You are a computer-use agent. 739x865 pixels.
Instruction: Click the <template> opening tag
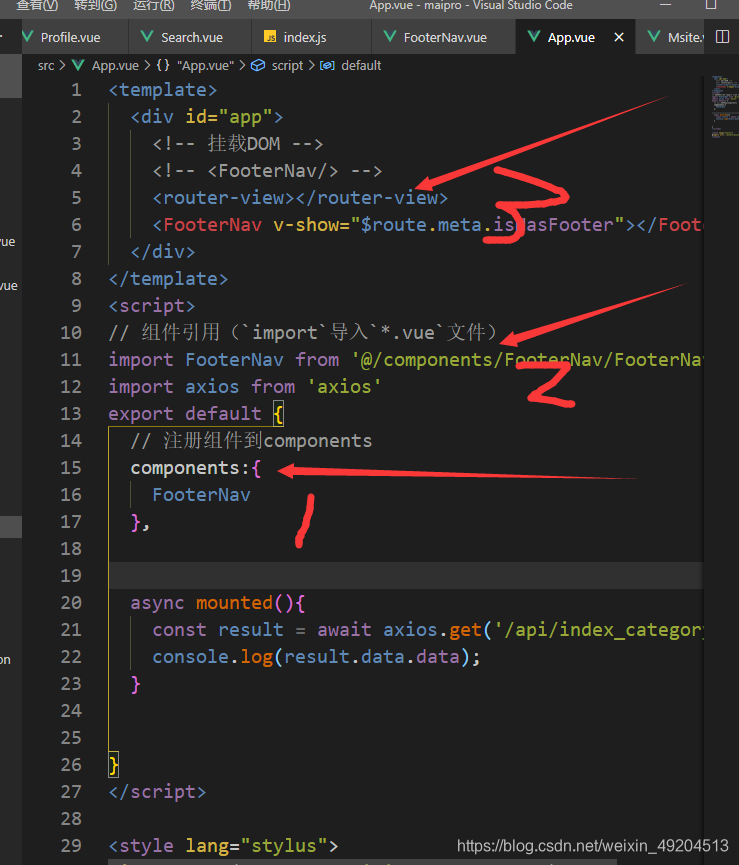coord(163,90)
